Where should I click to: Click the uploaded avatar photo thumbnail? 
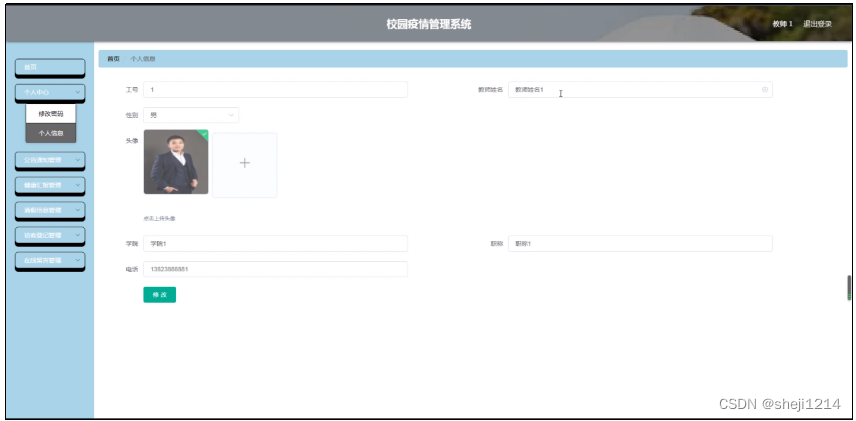176,162
